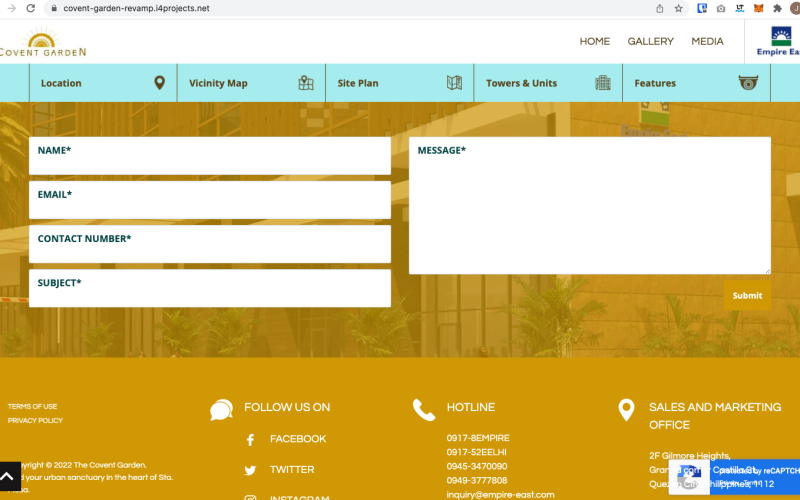Click the MetaMask fox extension icon
This screenshot has width=800, height=500.
coord(759,8)
